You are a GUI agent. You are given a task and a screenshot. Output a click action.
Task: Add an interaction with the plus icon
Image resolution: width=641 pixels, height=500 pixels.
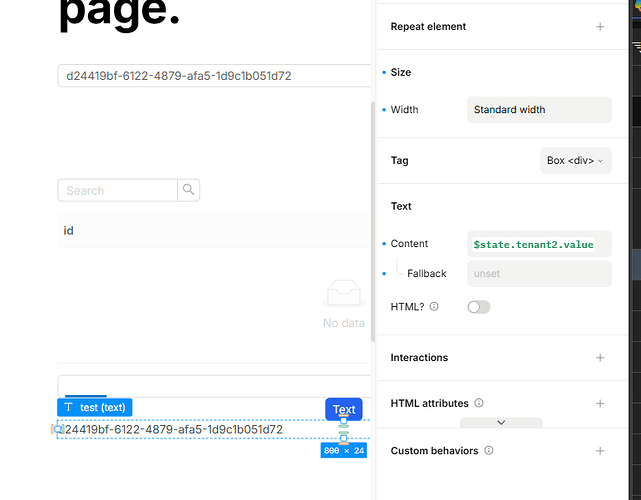[600, 358]
